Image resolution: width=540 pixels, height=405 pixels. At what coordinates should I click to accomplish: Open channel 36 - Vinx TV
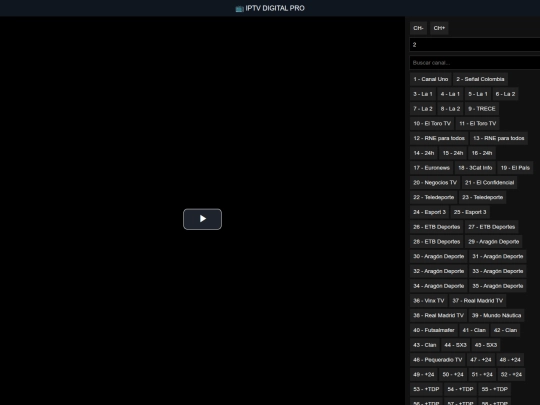(x=428, y=301)
